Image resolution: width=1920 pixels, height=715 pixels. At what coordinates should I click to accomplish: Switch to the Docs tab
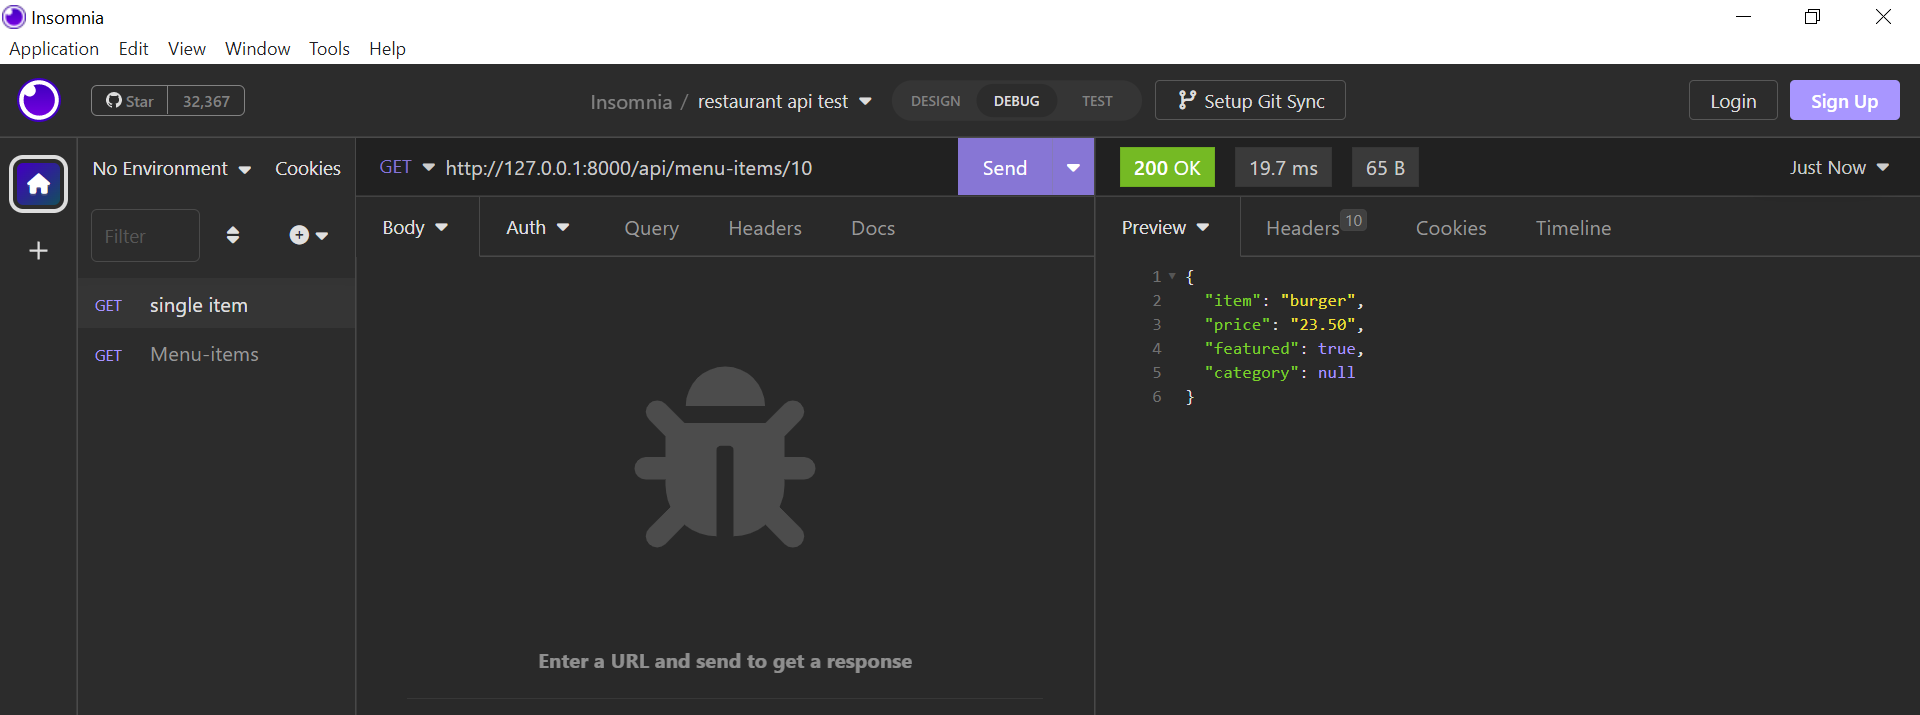(x=873, y=228)
